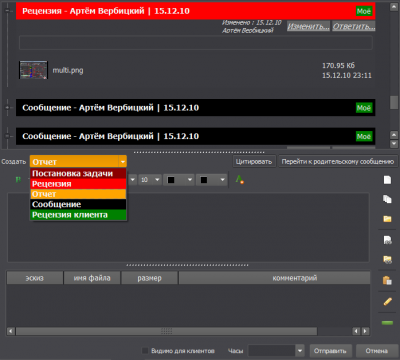Click the green minus remove icon
This screenshot has width=400, height=360.
387,323
